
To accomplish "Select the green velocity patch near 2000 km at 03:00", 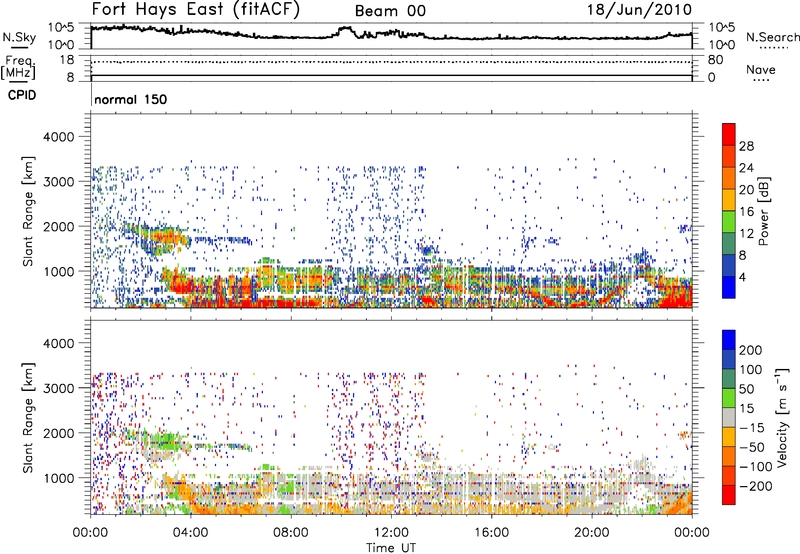I will pyautogui.click(x=166, y=440).
